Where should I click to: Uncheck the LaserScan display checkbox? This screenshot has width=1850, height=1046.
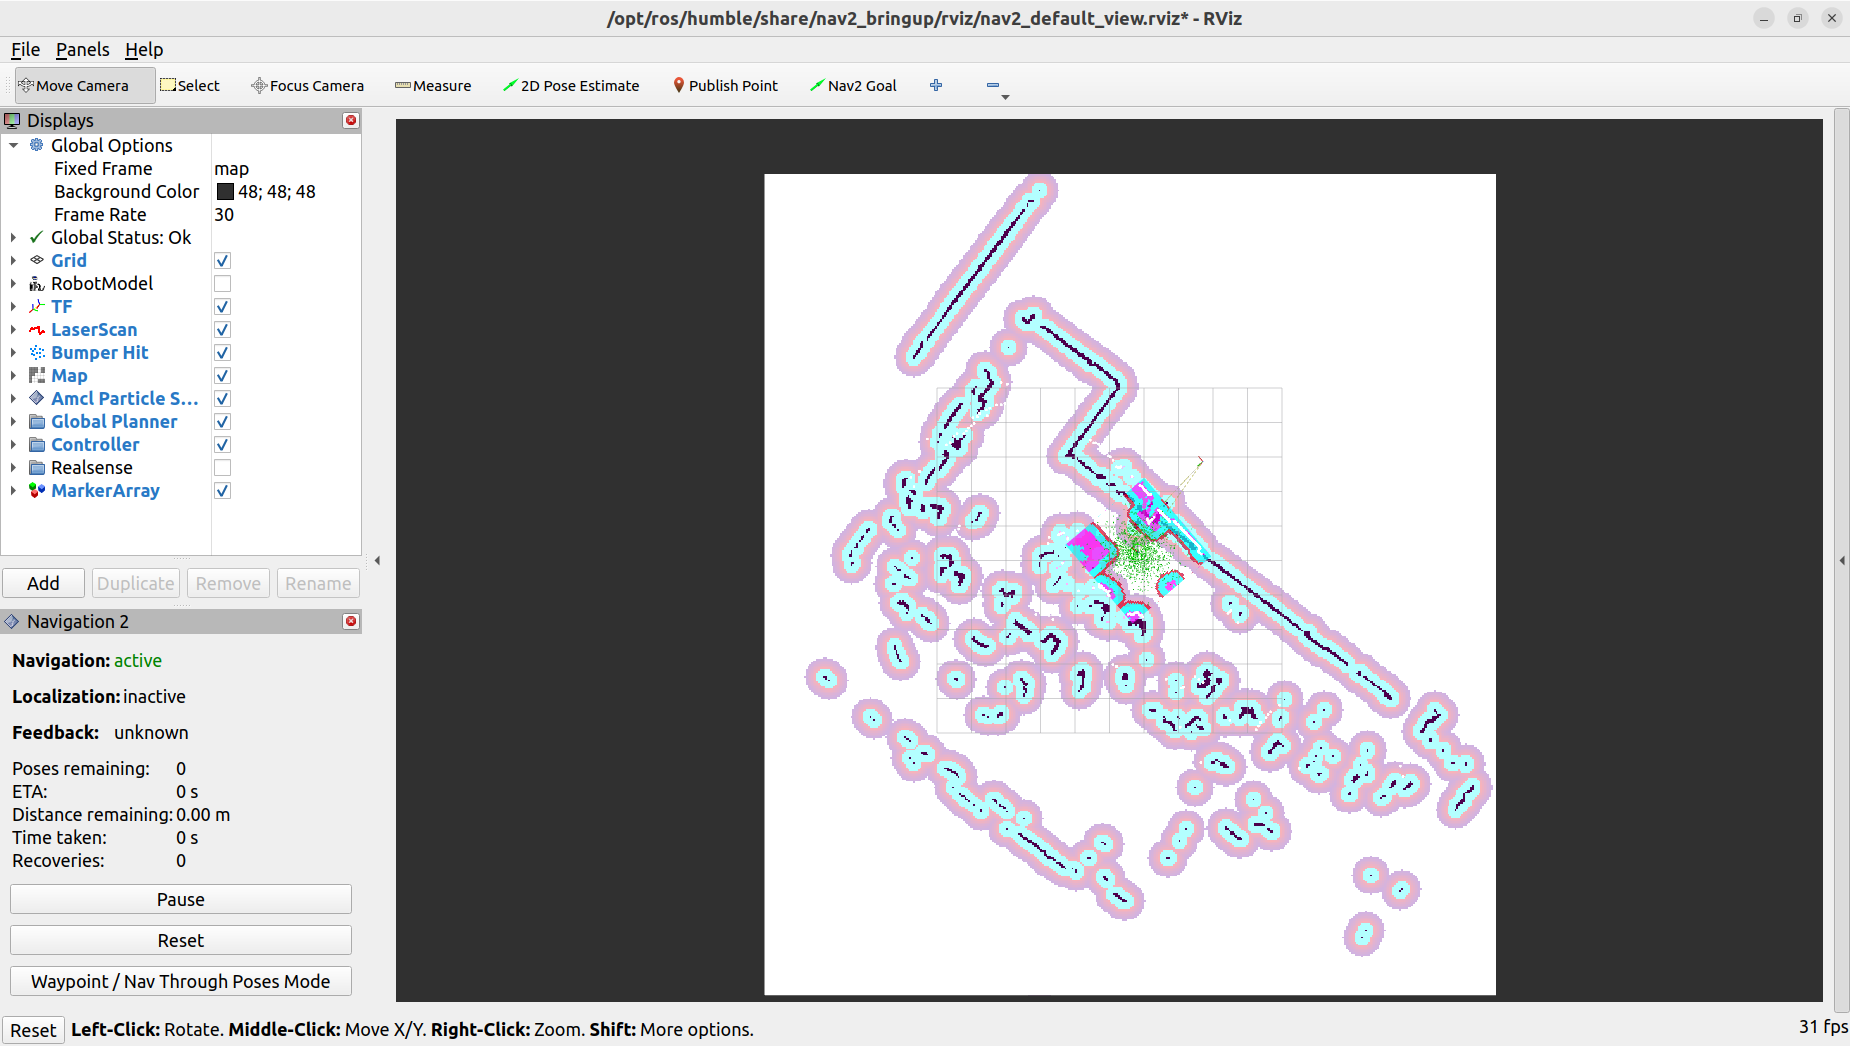pyautogui.click(x=221, y=329)
